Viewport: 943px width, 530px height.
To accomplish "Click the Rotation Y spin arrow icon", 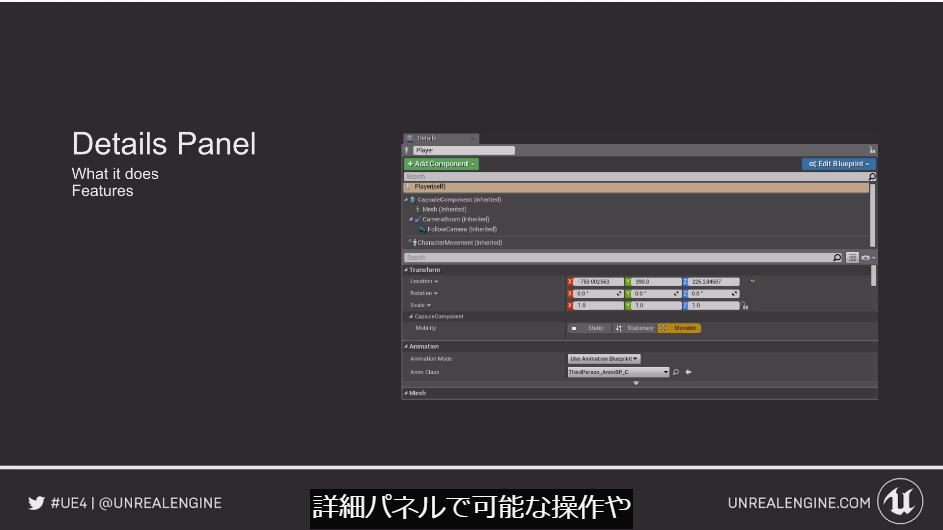I will pyautogui.click(x=677, y=294).
